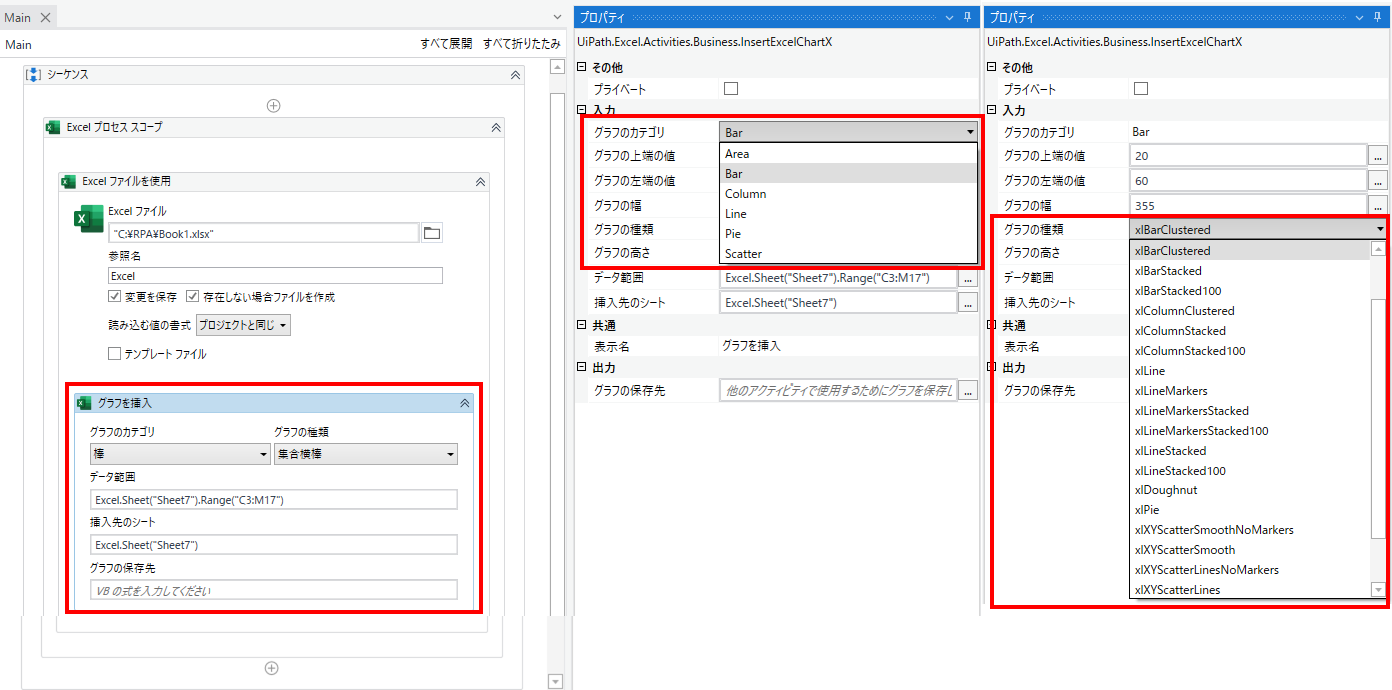This screenshot has width=1392, height=690.
Task: Select xlLineStacked100 in the chart type list
Action: tap(1251, 471)
